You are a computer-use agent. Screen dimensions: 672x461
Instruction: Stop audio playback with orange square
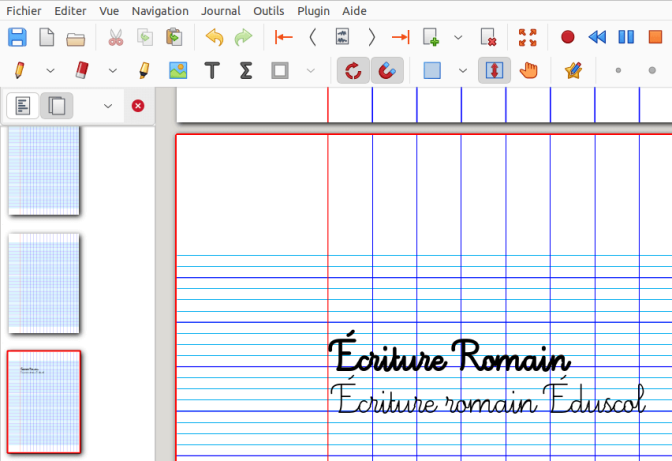pyautogui.click(x=655, y=37)
